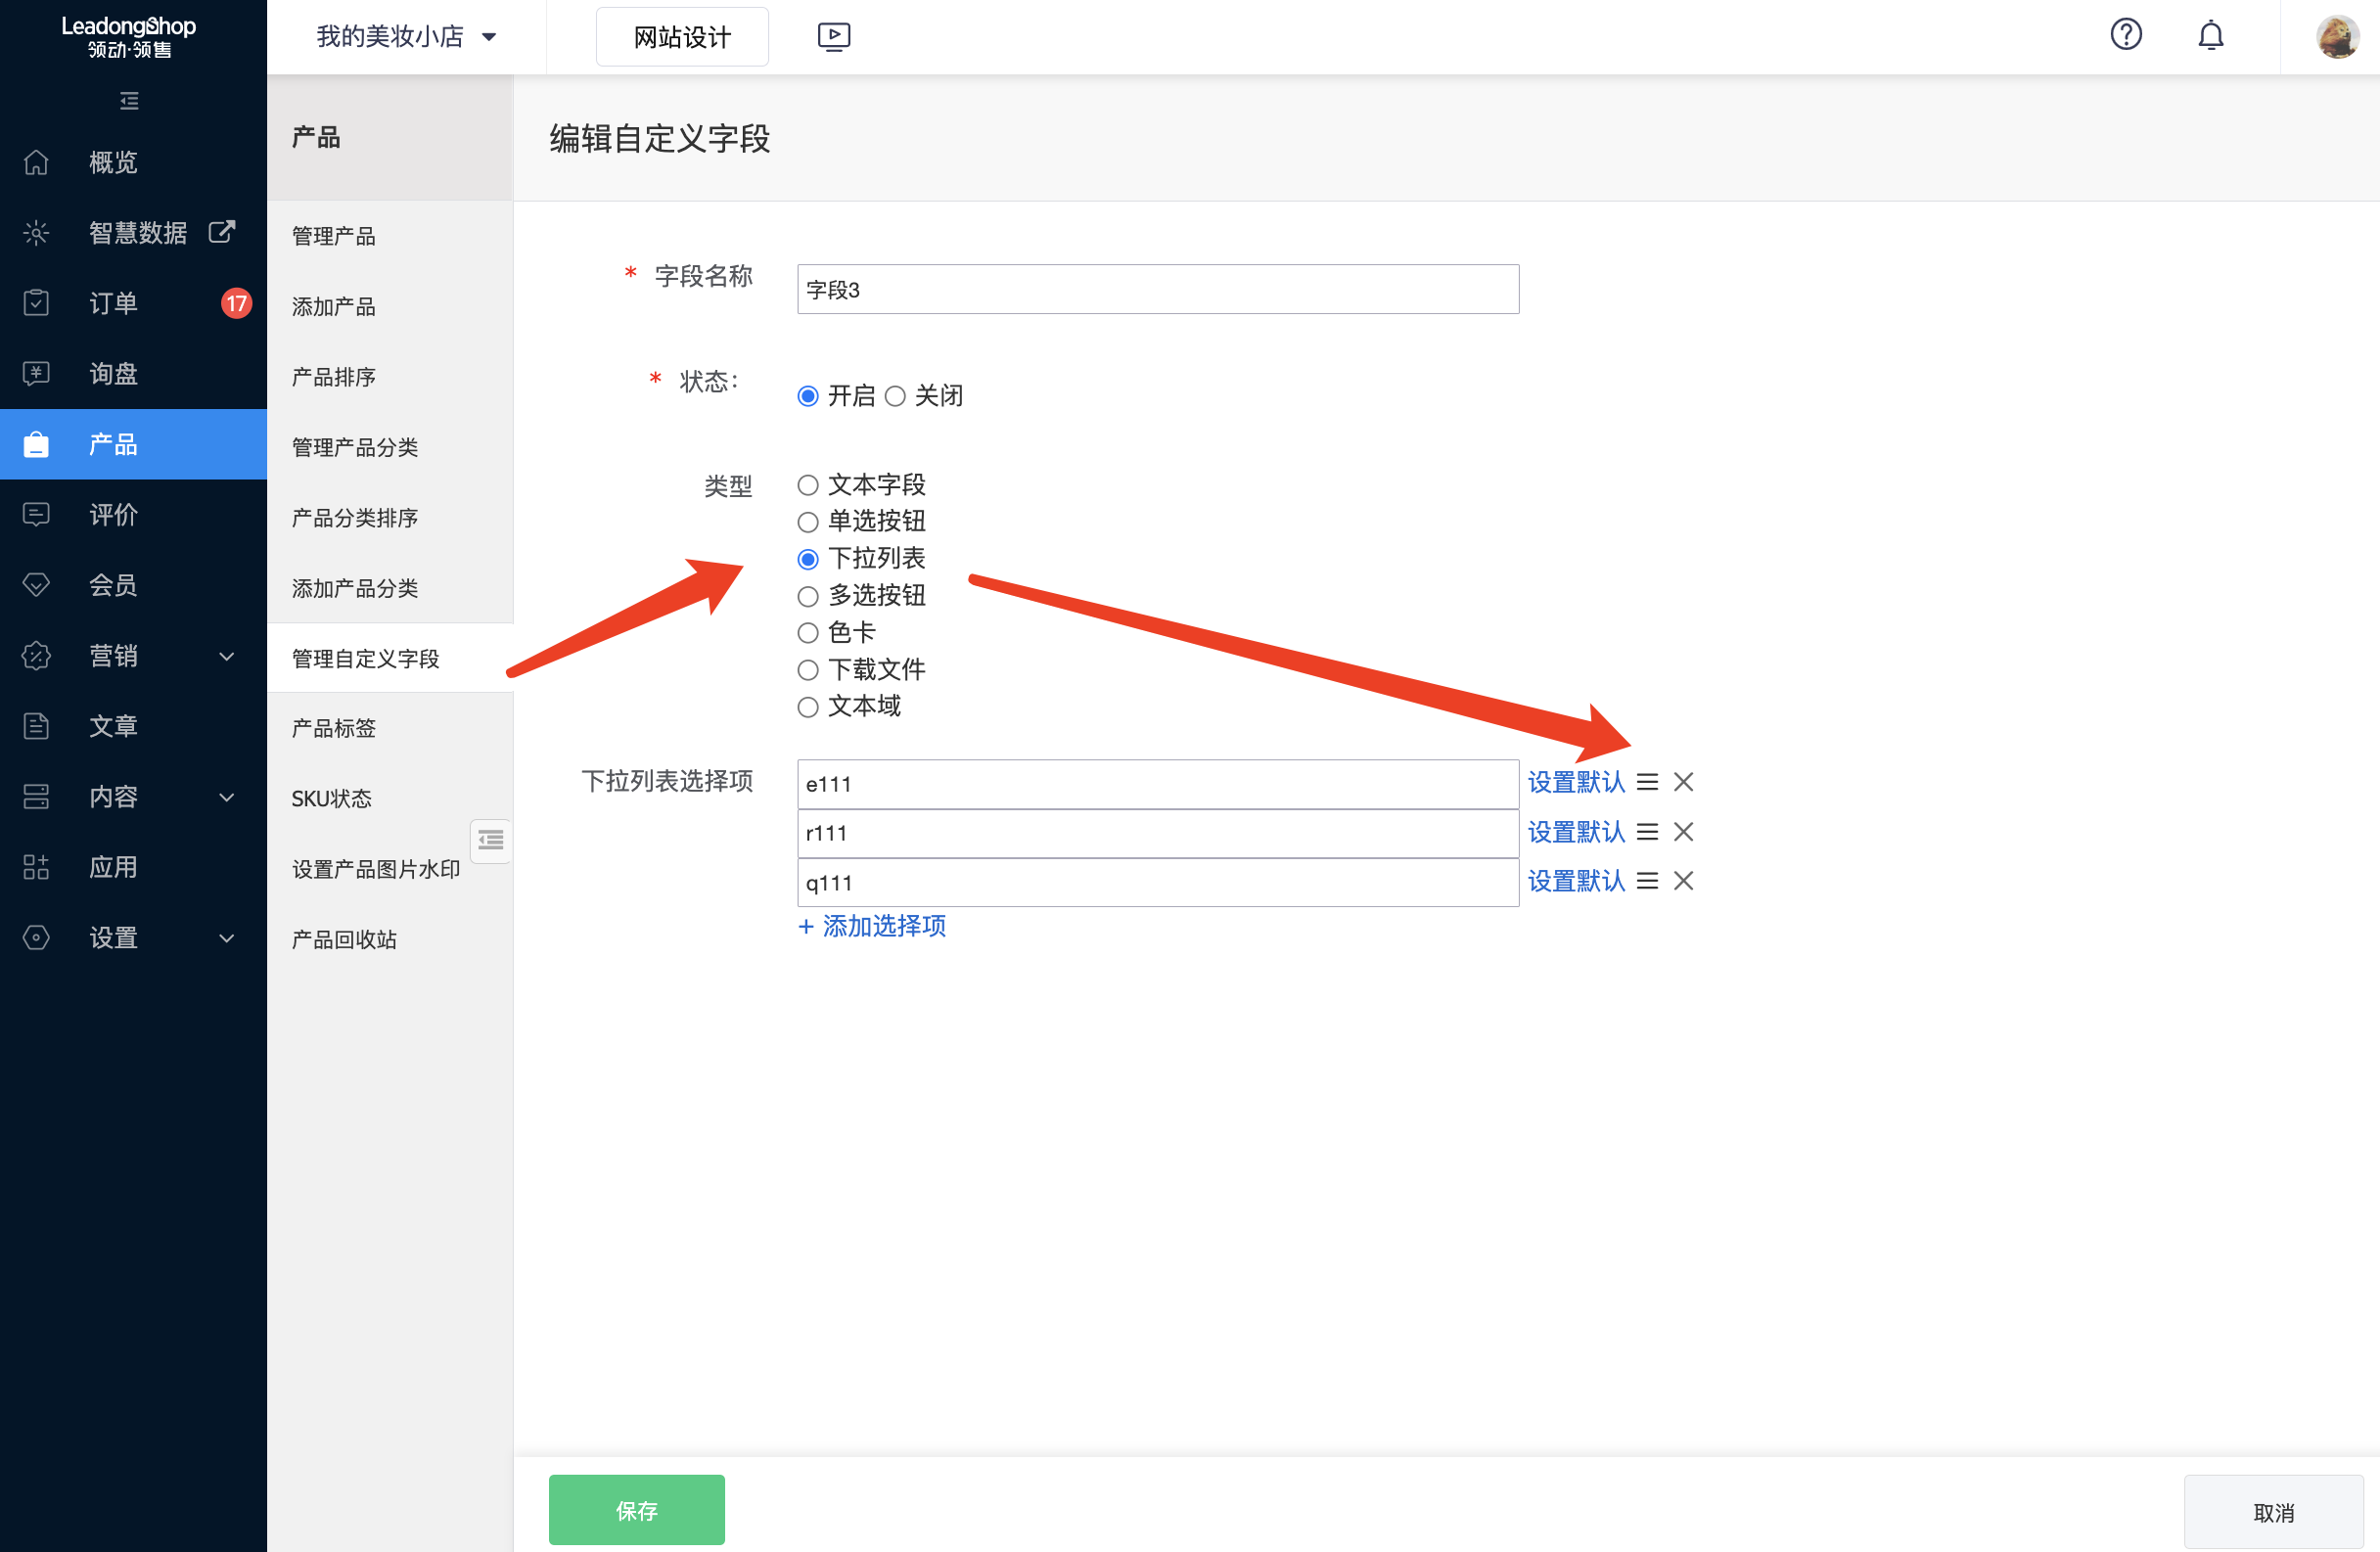Click the user avatar in the top right
The image size is (2380, 1552).
click(2337, 36)
